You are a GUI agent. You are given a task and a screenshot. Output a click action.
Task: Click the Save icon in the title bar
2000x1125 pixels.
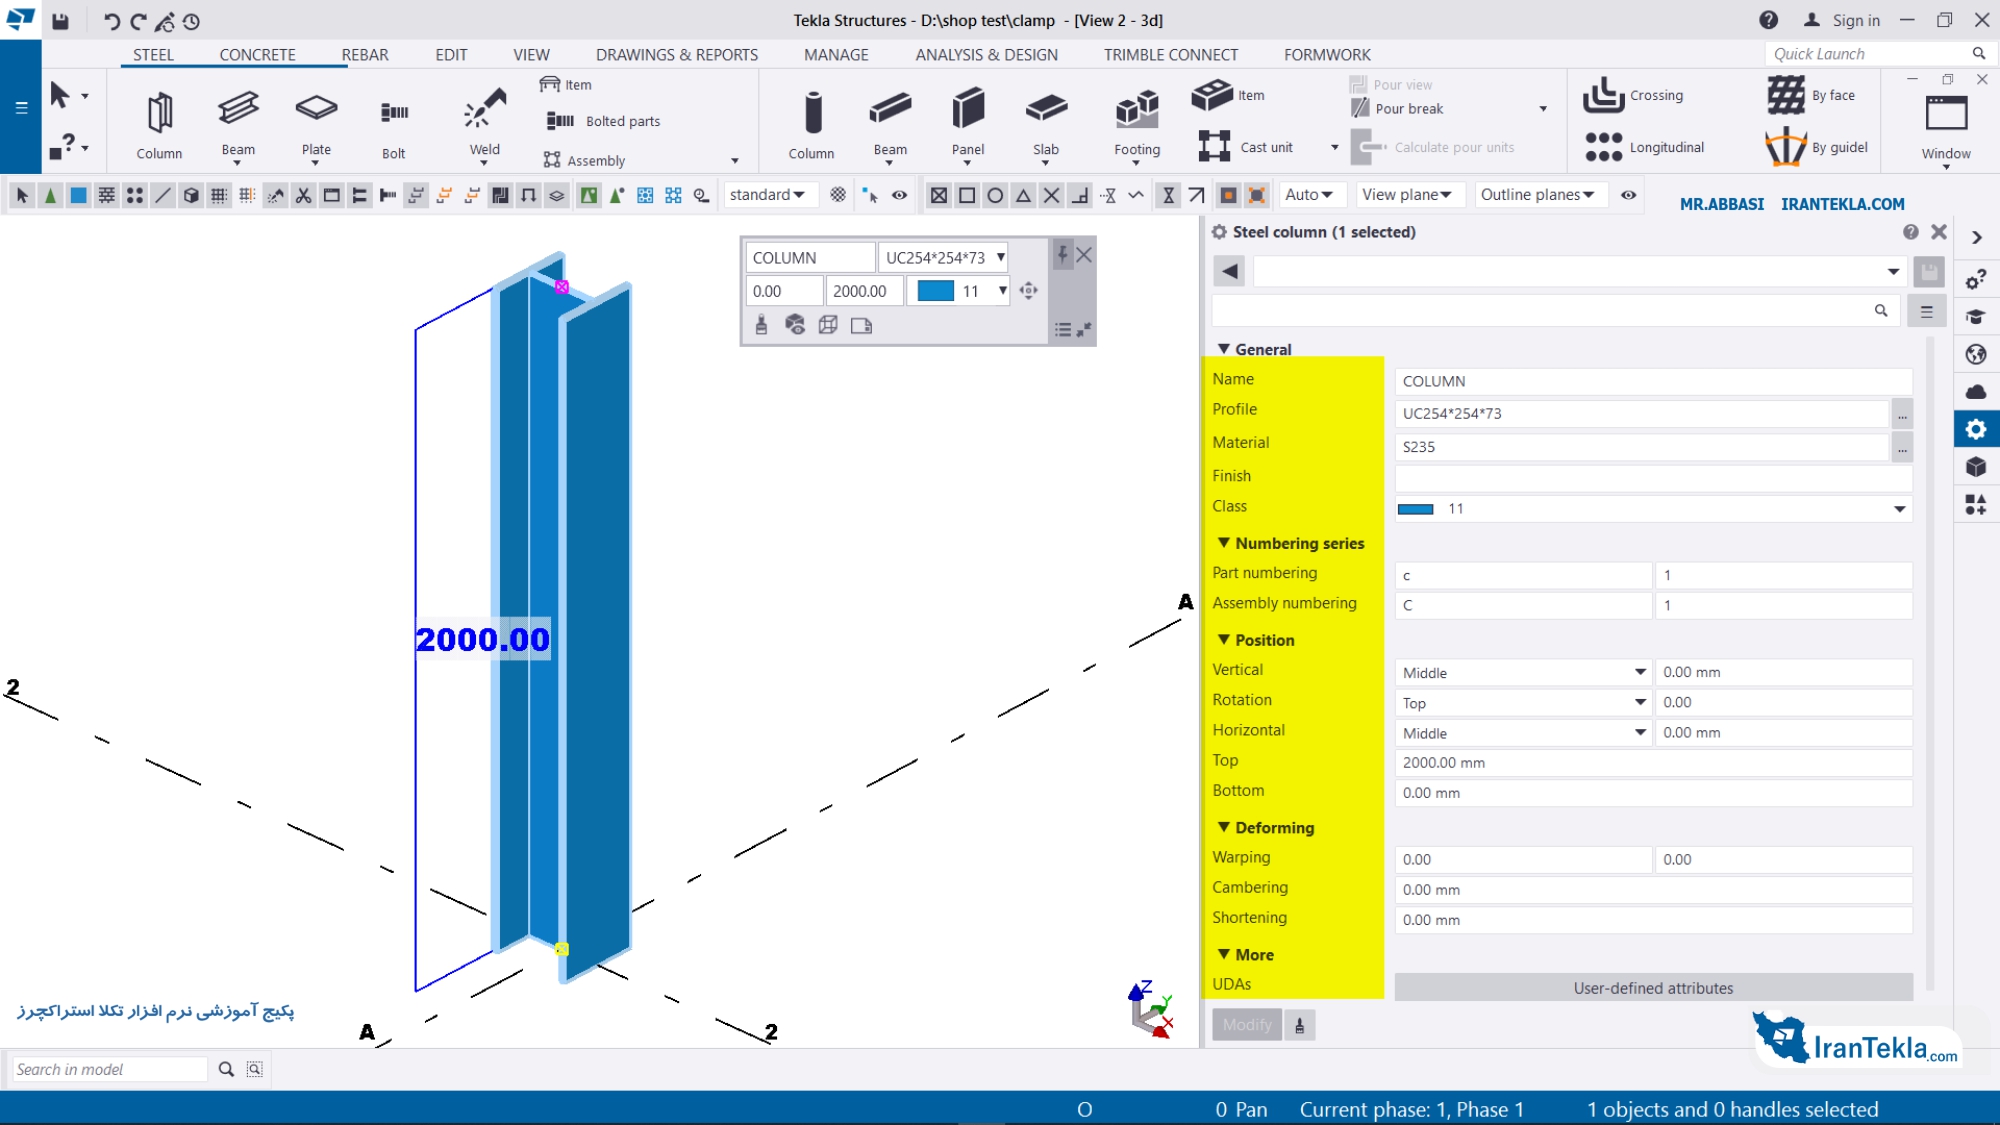point(60,20)
